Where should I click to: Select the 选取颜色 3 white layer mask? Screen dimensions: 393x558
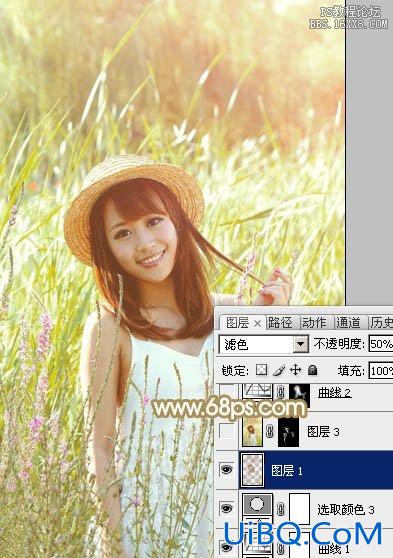point(299,509)
